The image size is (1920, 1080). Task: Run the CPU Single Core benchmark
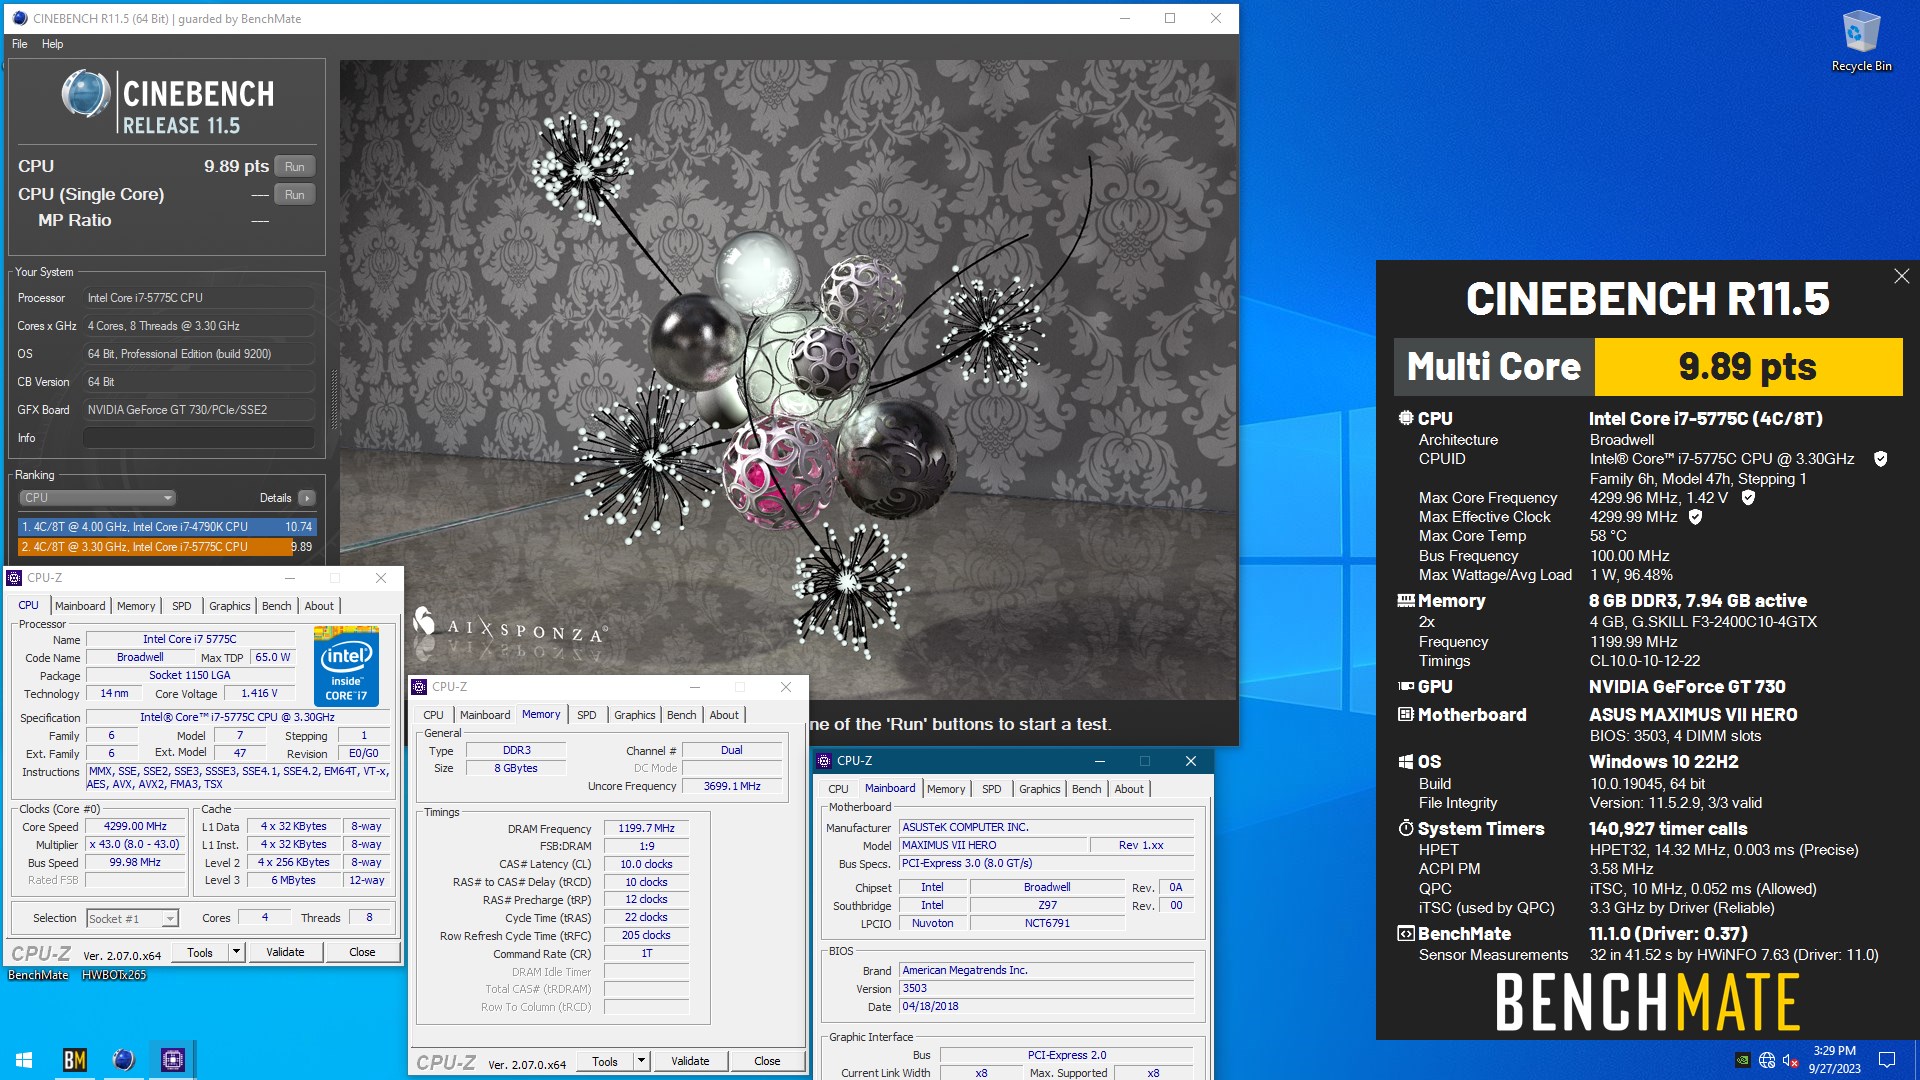coord(294,195)
